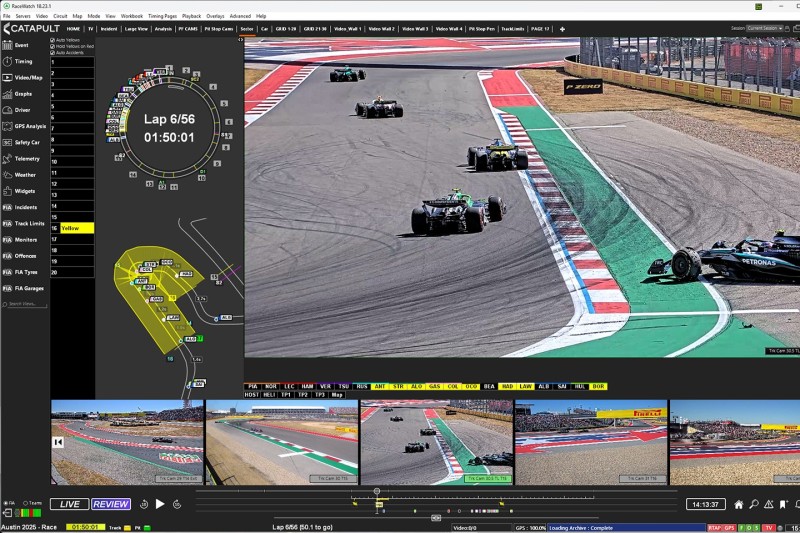Switch to the Pit Stop Cams tab

pyautogui.click(x=219, y=29)
